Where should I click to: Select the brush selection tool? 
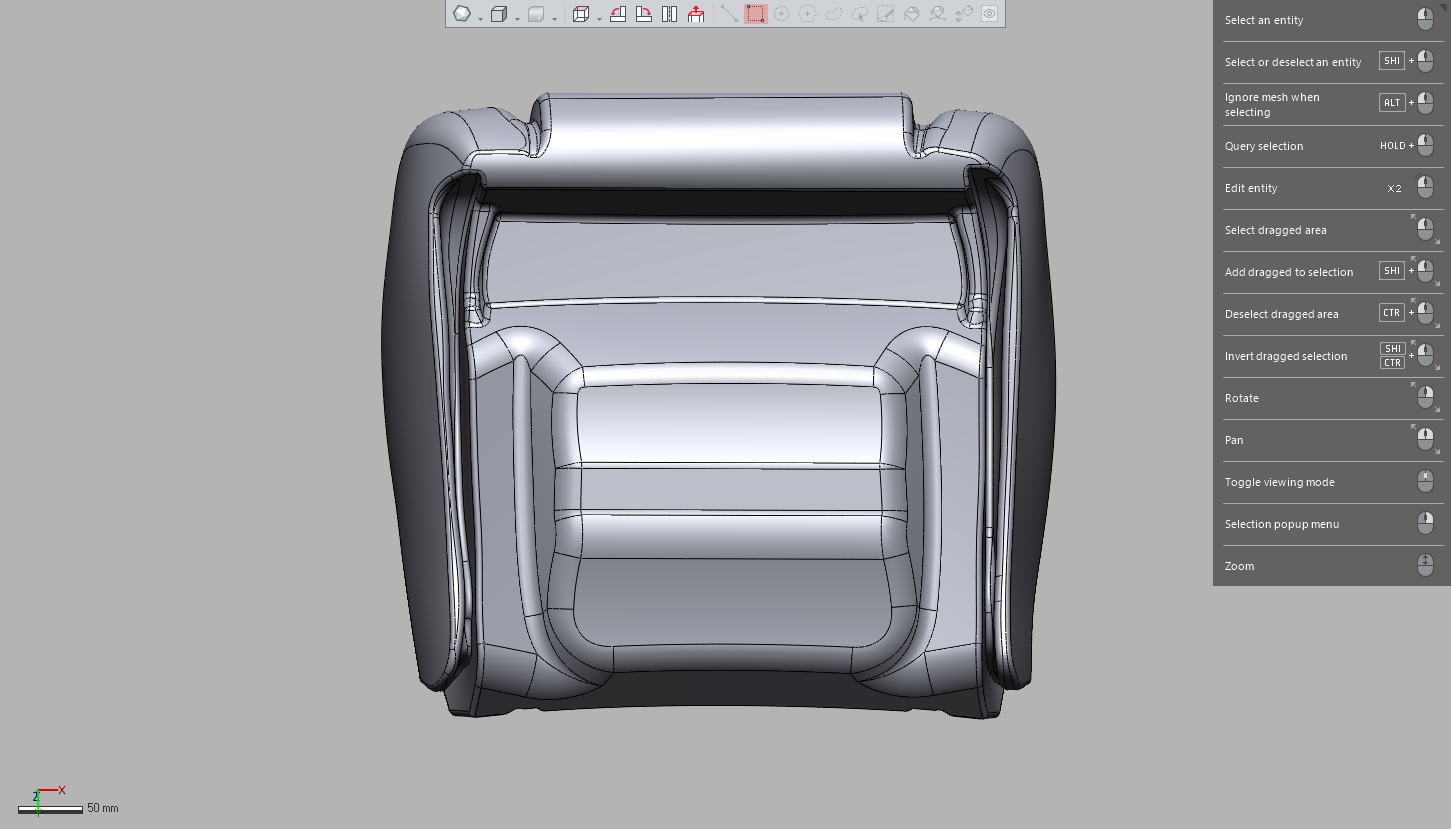coord(886,14)
